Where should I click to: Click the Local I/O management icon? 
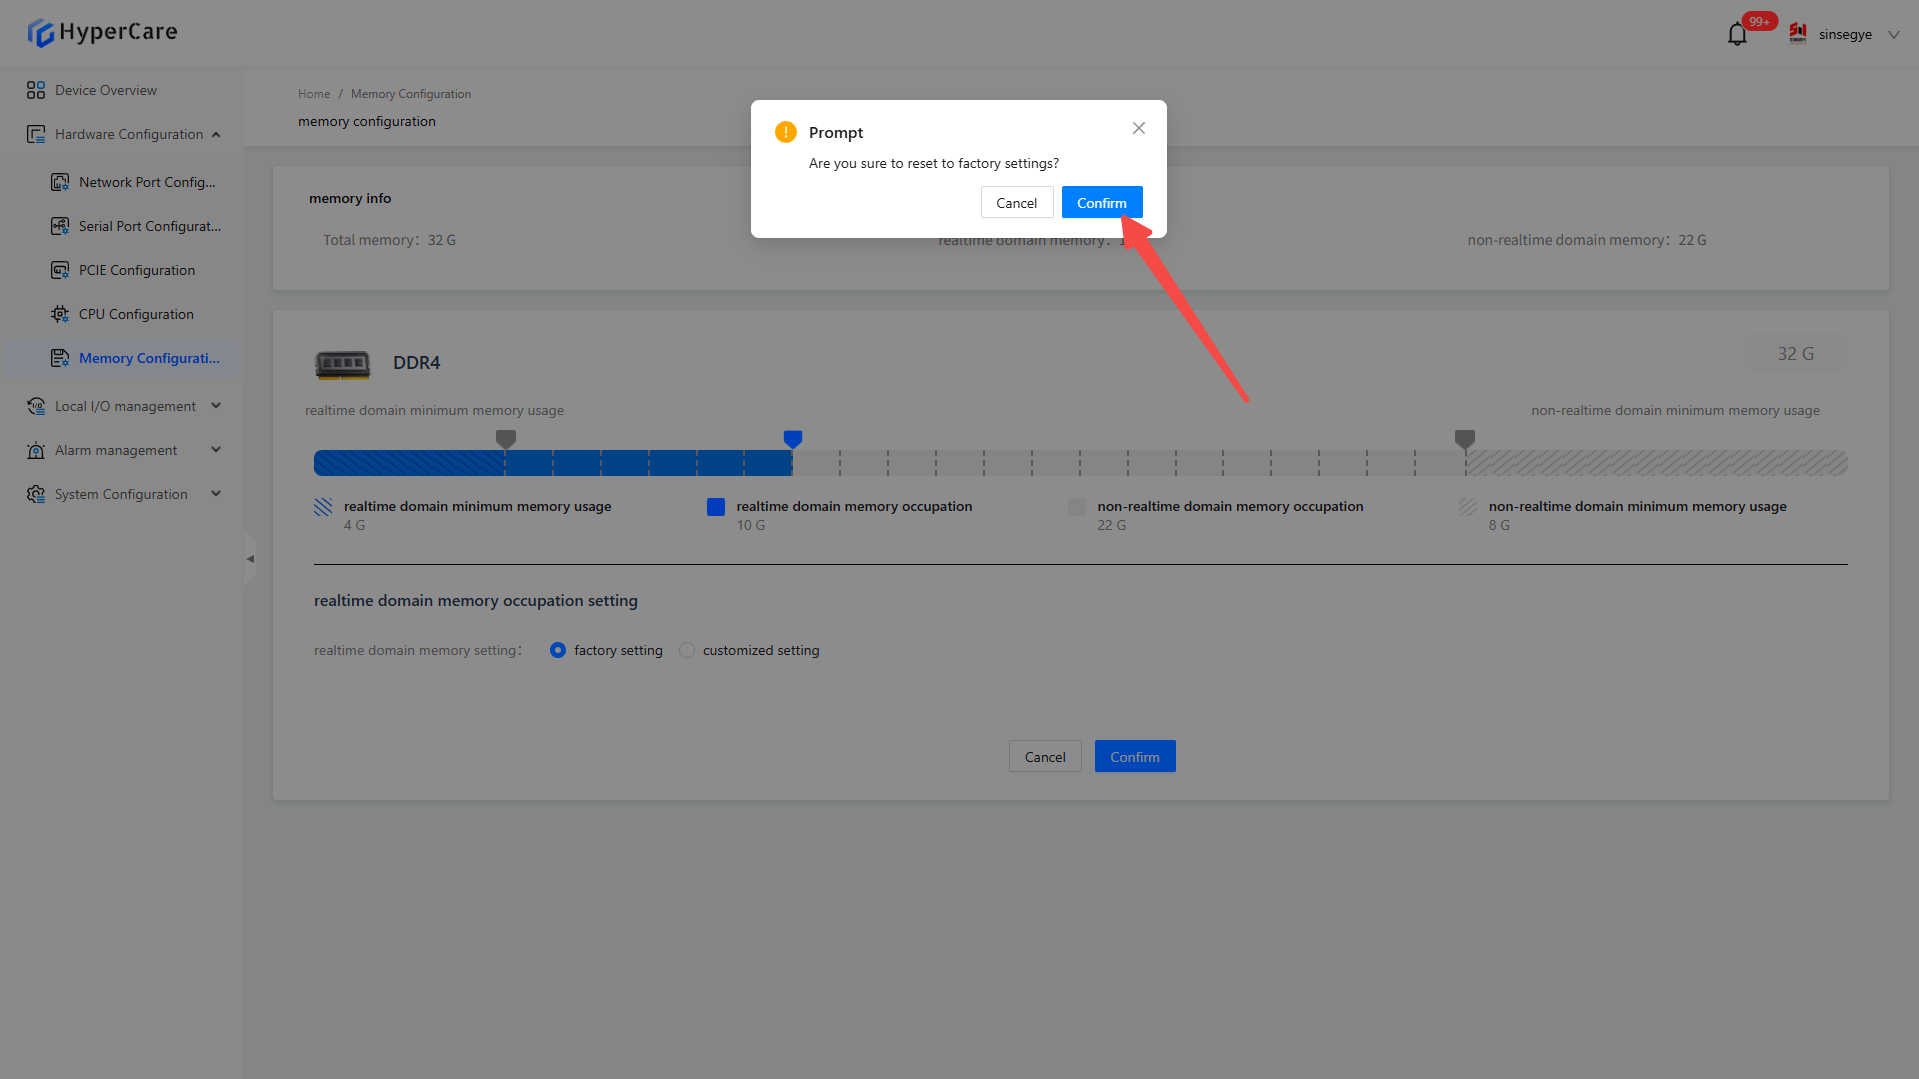pyautogui.click(x=36, y=406)
